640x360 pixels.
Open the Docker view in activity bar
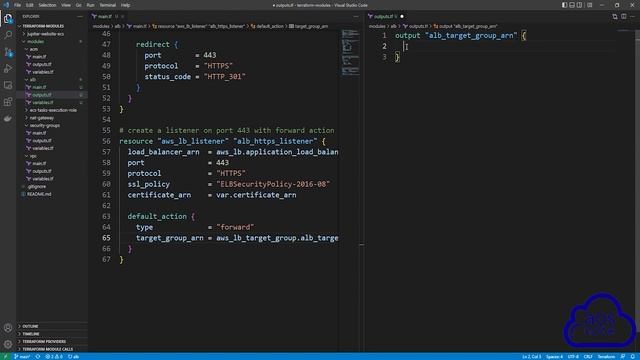8,118
